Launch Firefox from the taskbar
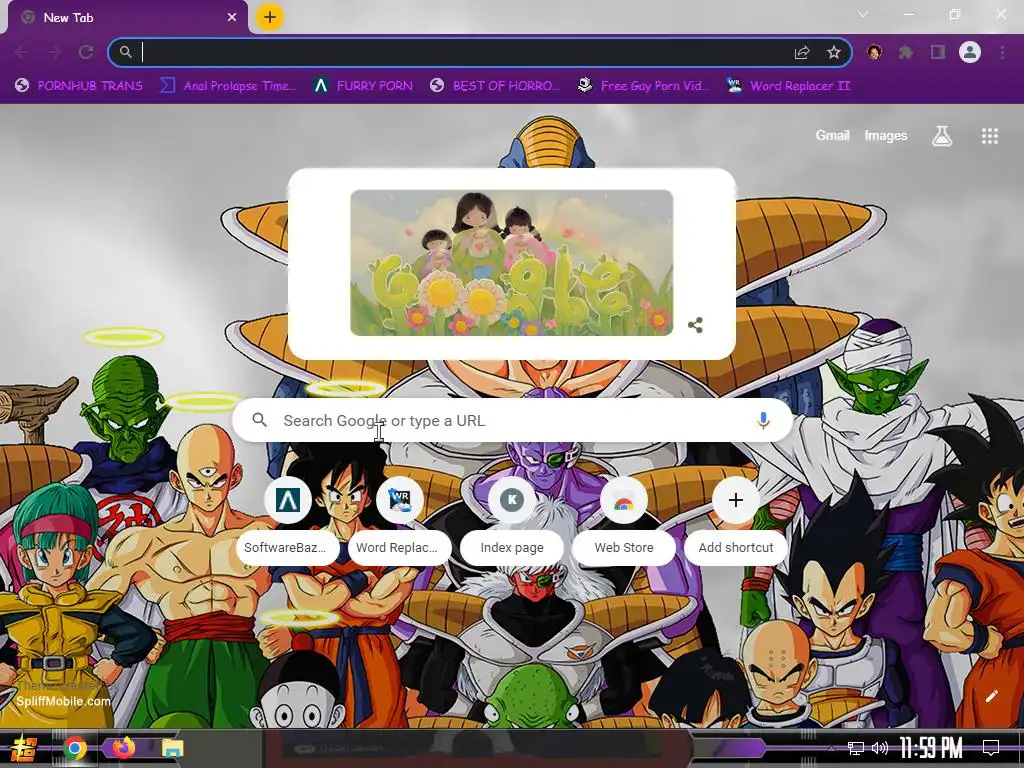Viewport: 1024px width, 768px height. coord(123,748)
